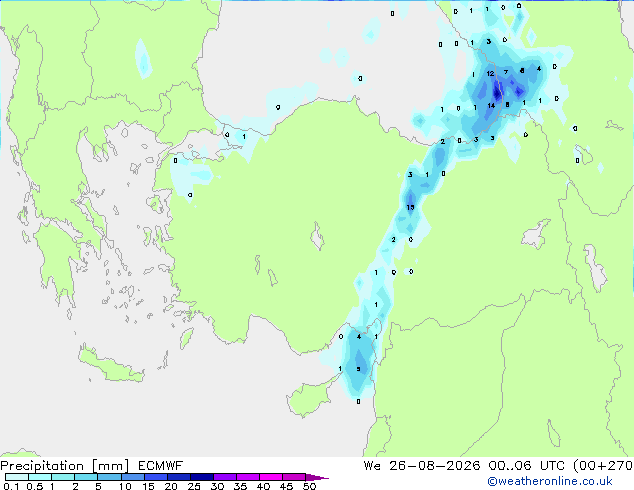The width and height of the screenshot is (634, 490).
Task: Click the date '26-08-2026'
Action: (x=435, y=466)
